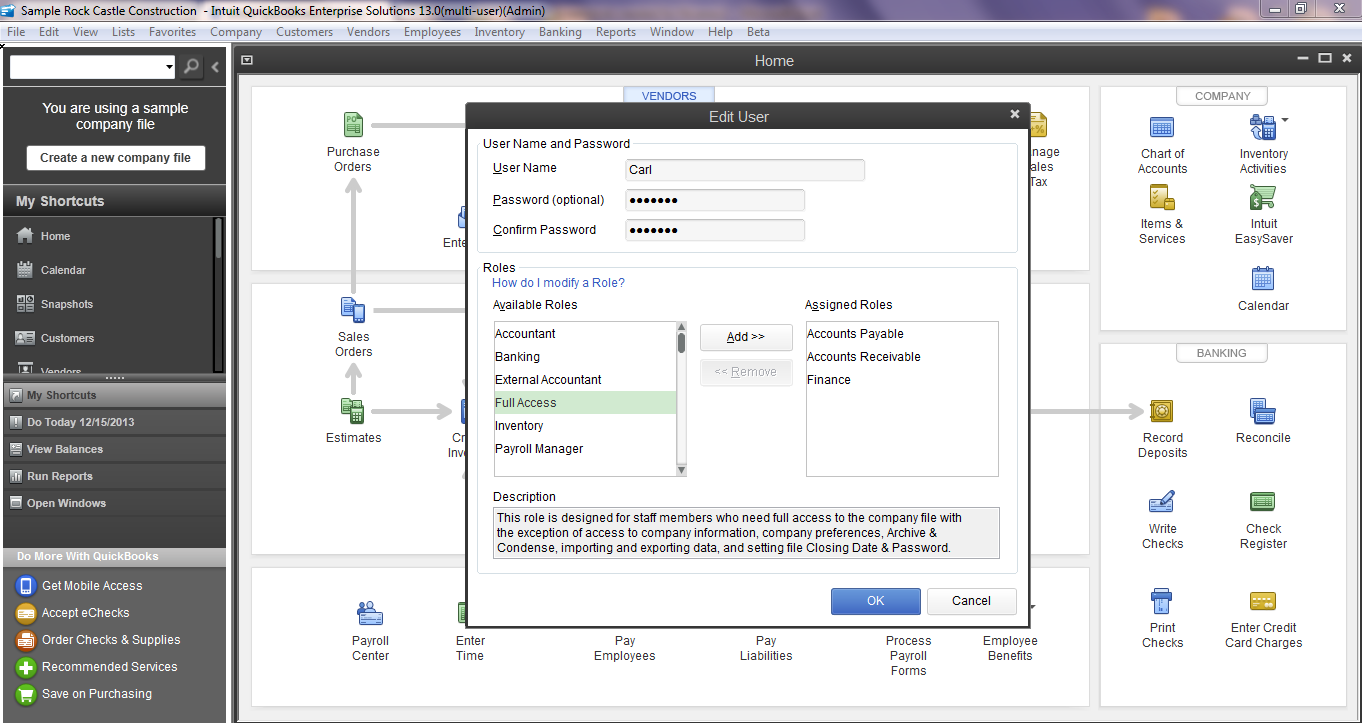1362x723 pixels.
Task: Open Items & Services icon
Action: pos(1162,197)
